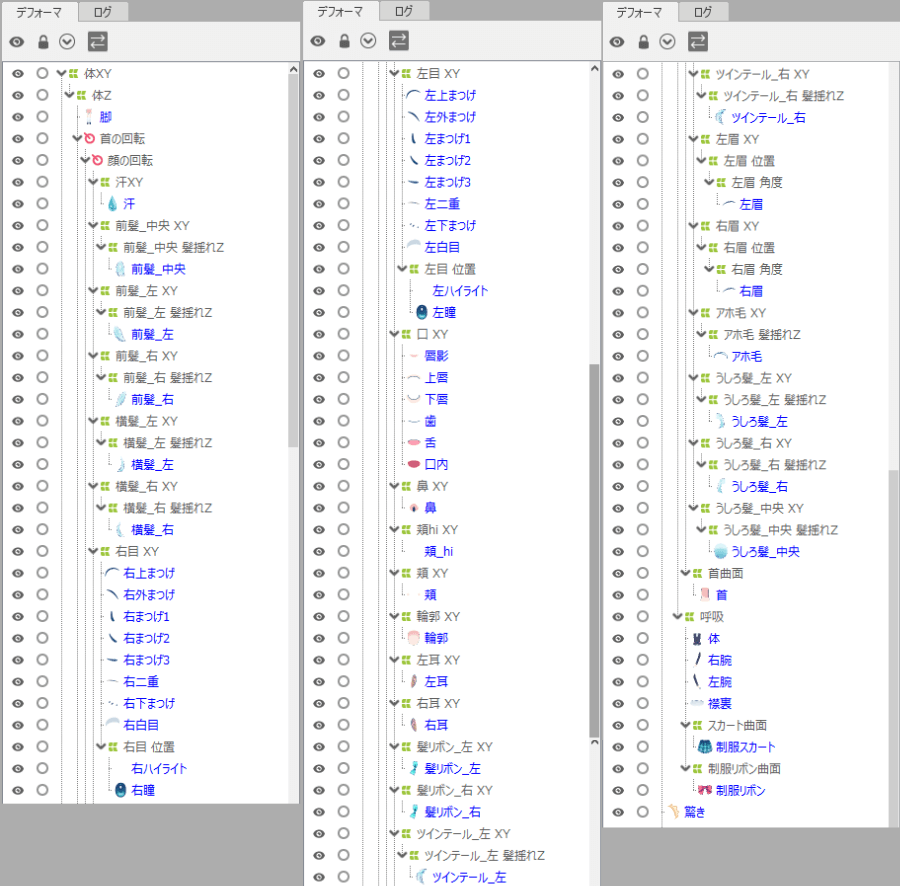
Task: Hide the 体XY deformer with its eye
Action: click(18, 73)
